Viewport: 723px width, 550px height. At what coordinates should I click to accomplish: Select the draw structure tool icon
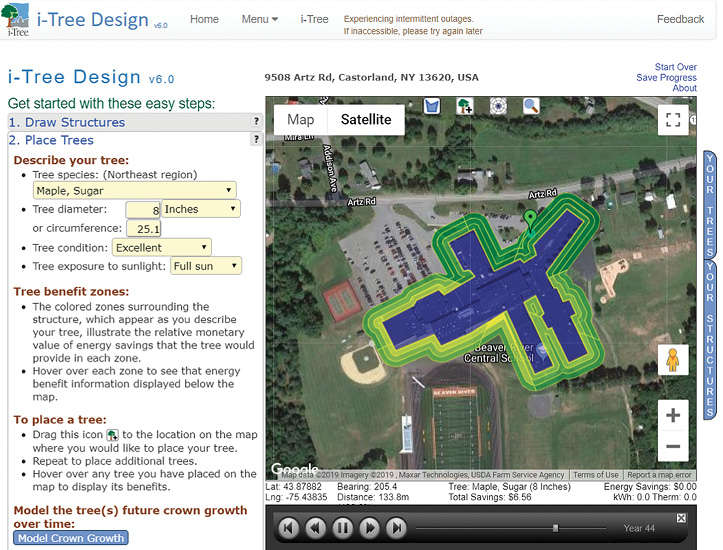pyautogui.click(x=432, y=106)
